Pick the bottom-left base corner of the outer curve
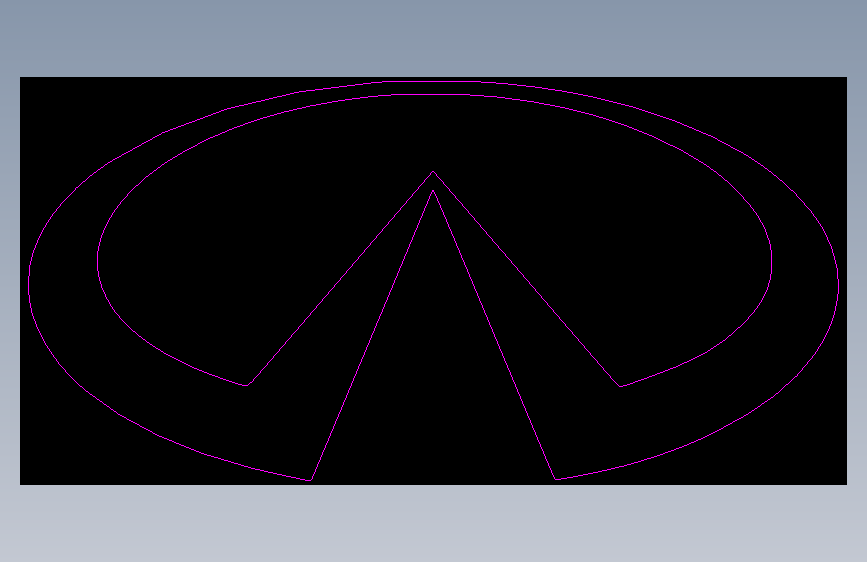 pos(311,480)
